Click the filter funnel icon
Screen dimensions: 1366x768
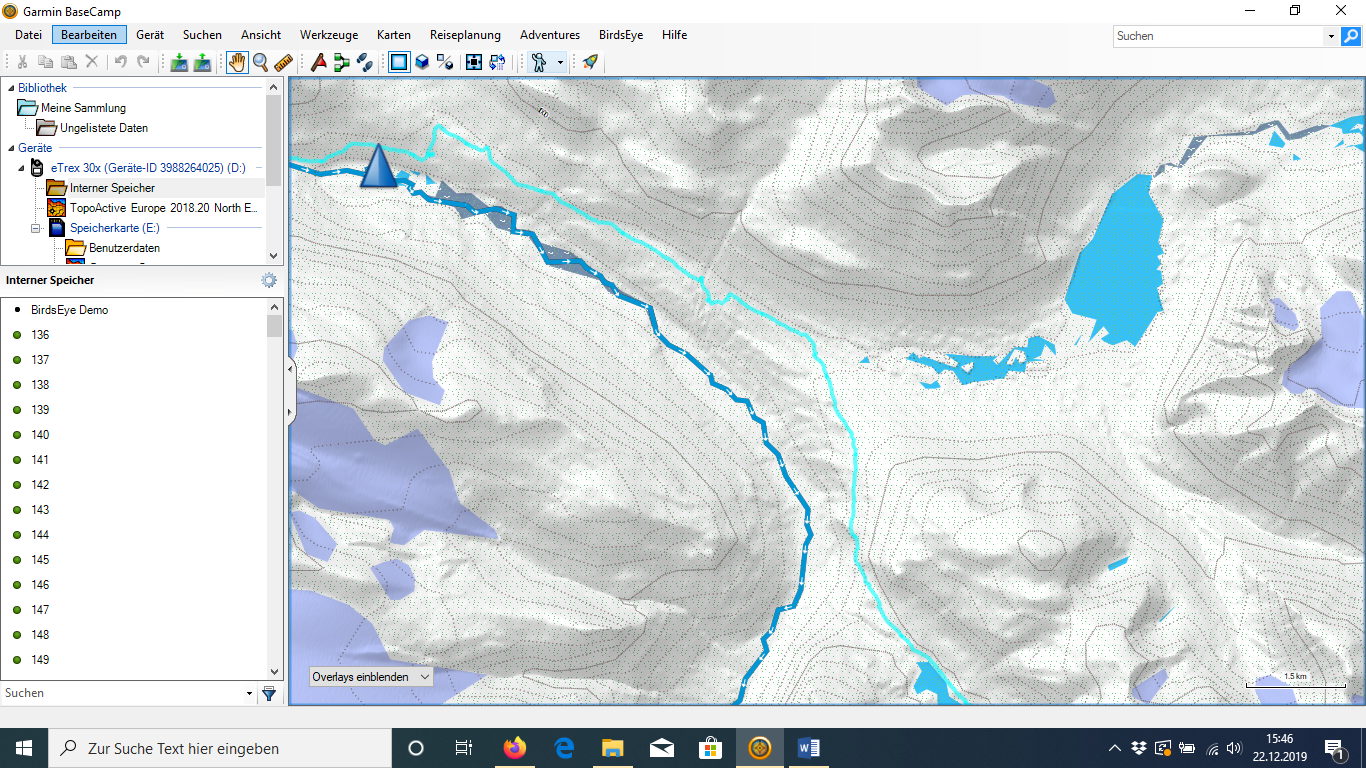coord(269,693)
